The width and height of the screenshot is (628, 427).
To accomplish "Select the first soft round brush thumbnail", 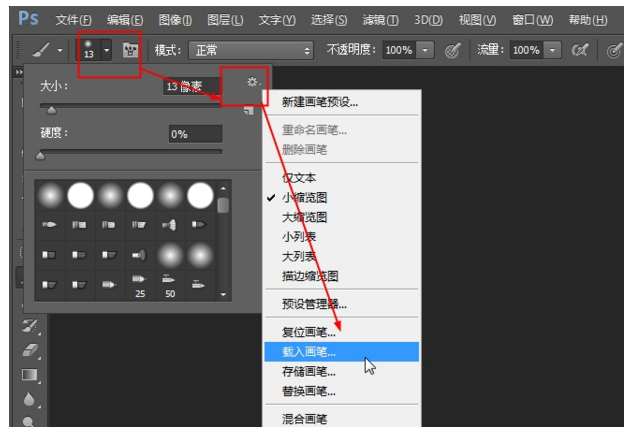I will tap(50, 195).
